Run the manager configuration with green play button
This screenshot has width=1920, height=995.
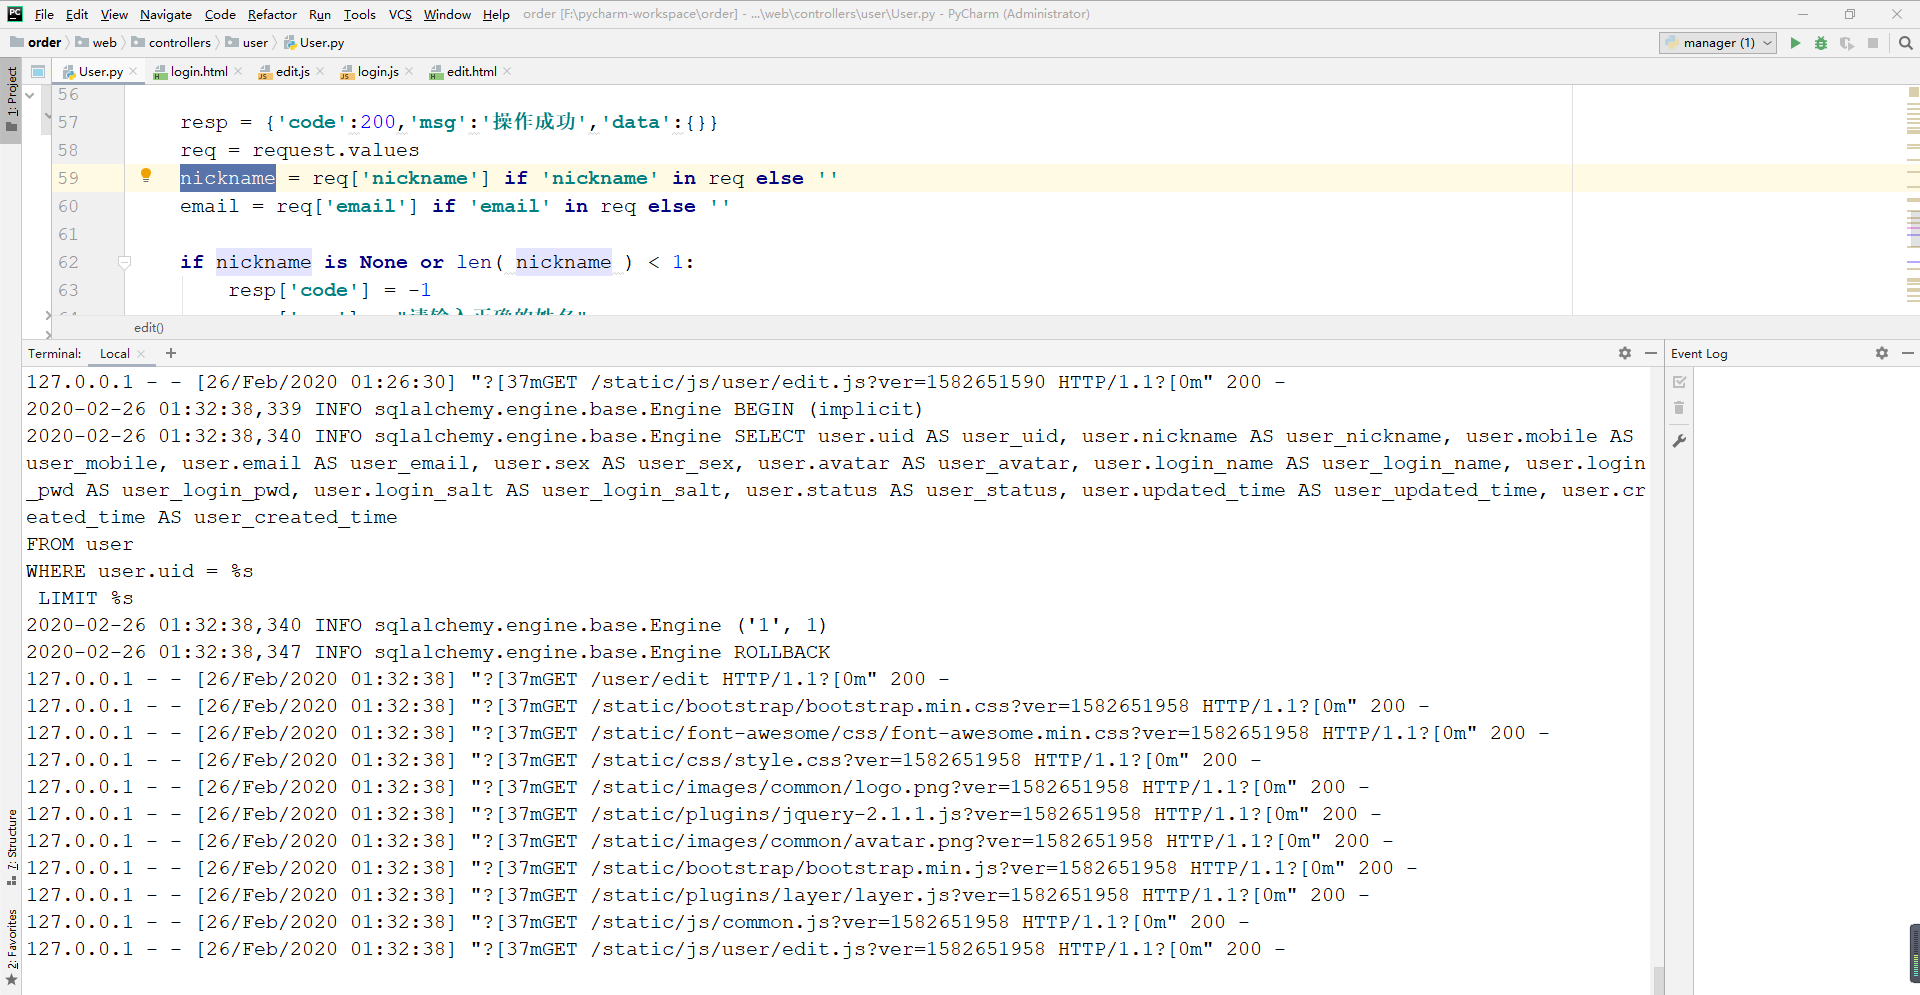tap(1795, 43)
